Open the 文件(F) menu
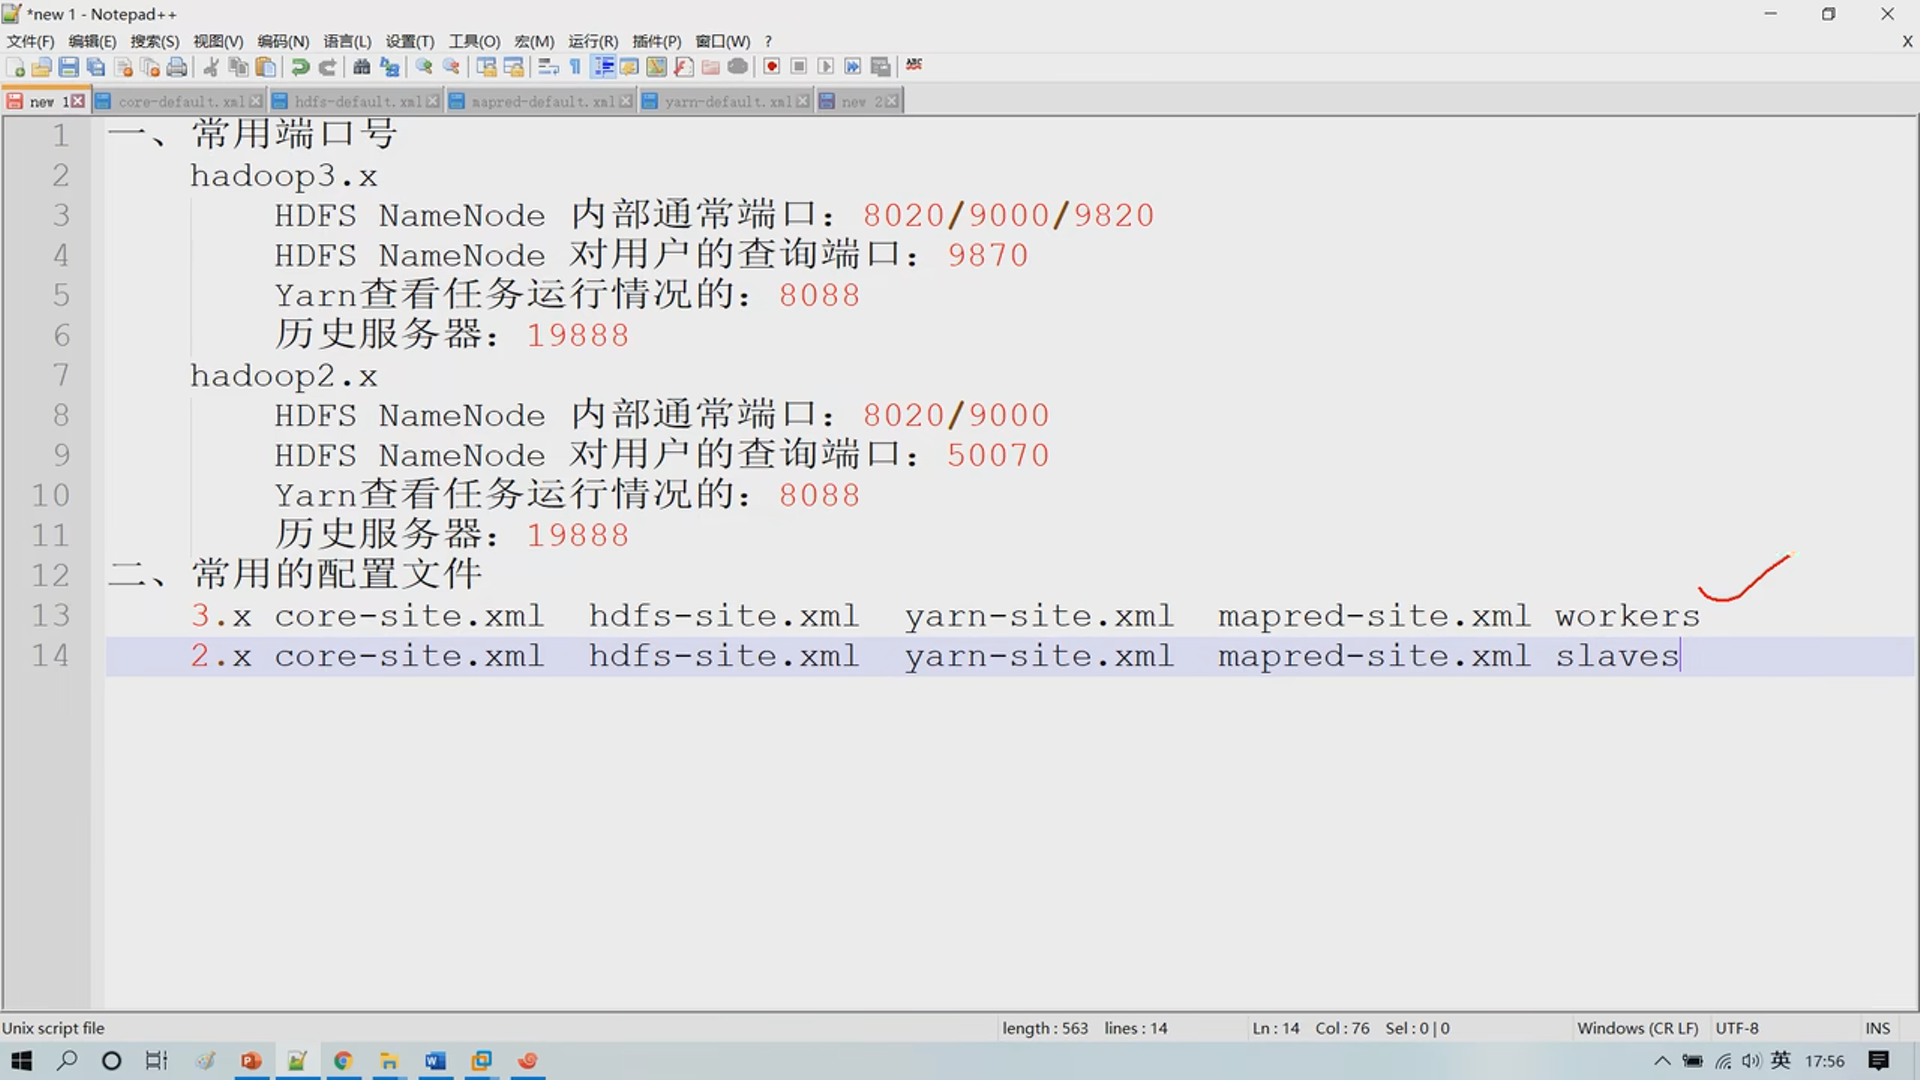Image resolution: width=1920 pixels, height=1080 pixels. click(30, 41)
